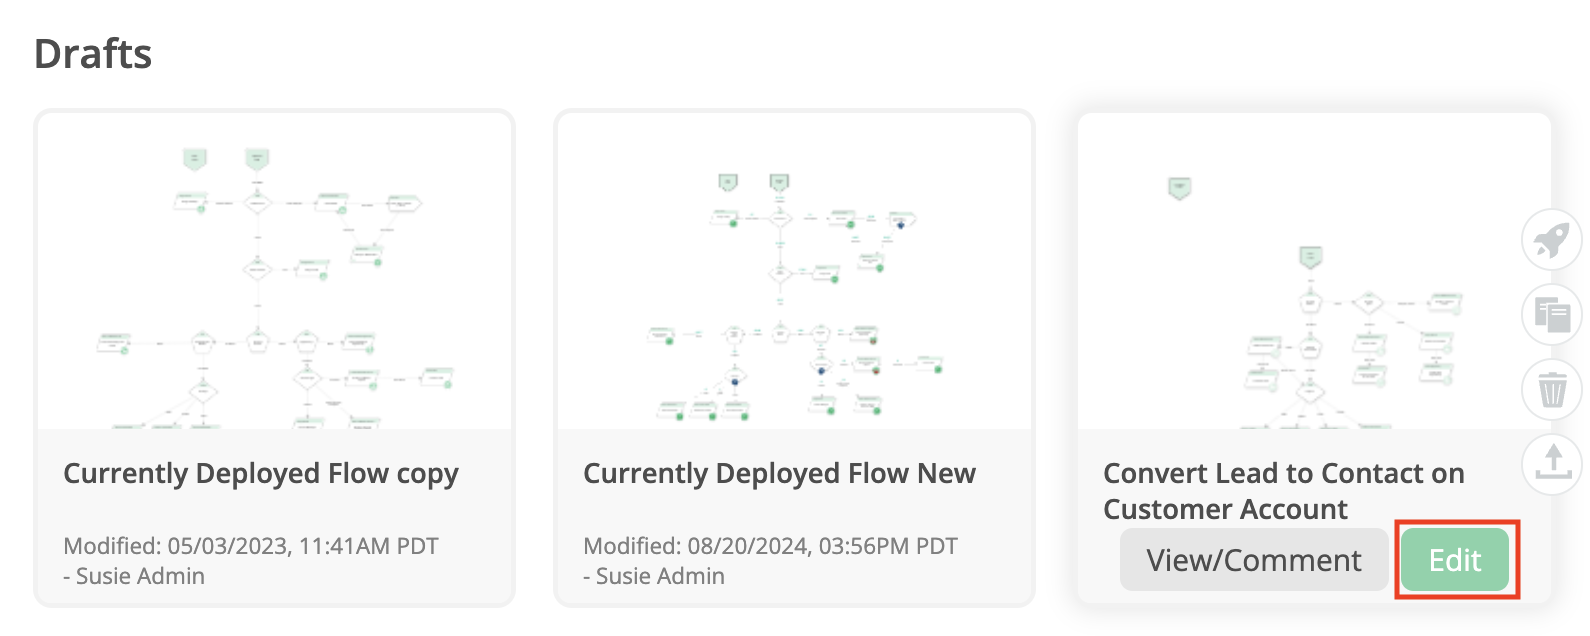Click the duplicate flow copy icon
The height and width of the screenshot is (636, 1590).
point(1551,315)
